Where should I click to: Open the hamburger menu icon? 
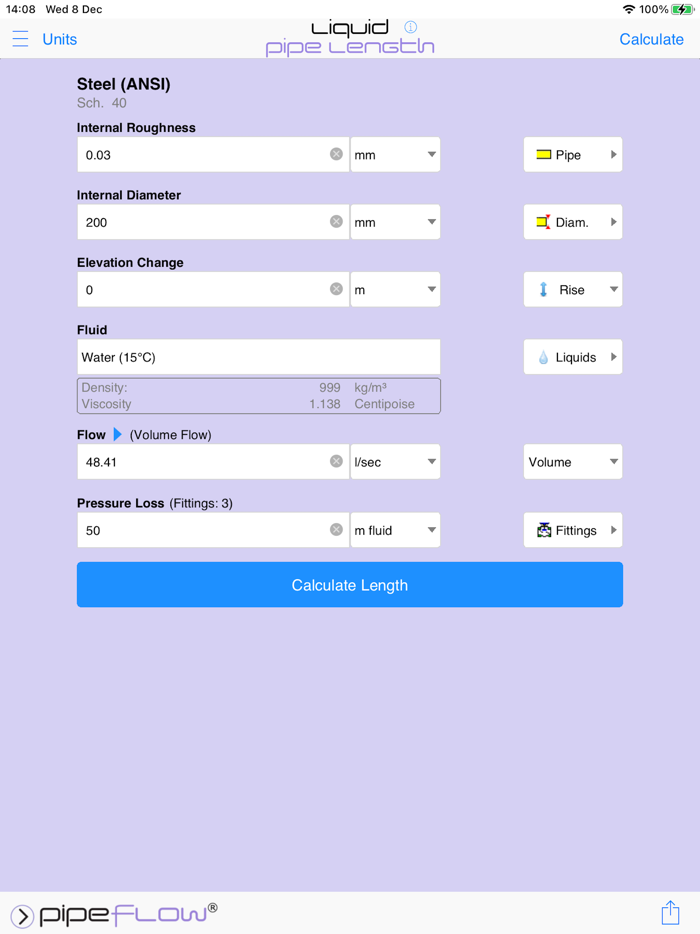point(20,39)
